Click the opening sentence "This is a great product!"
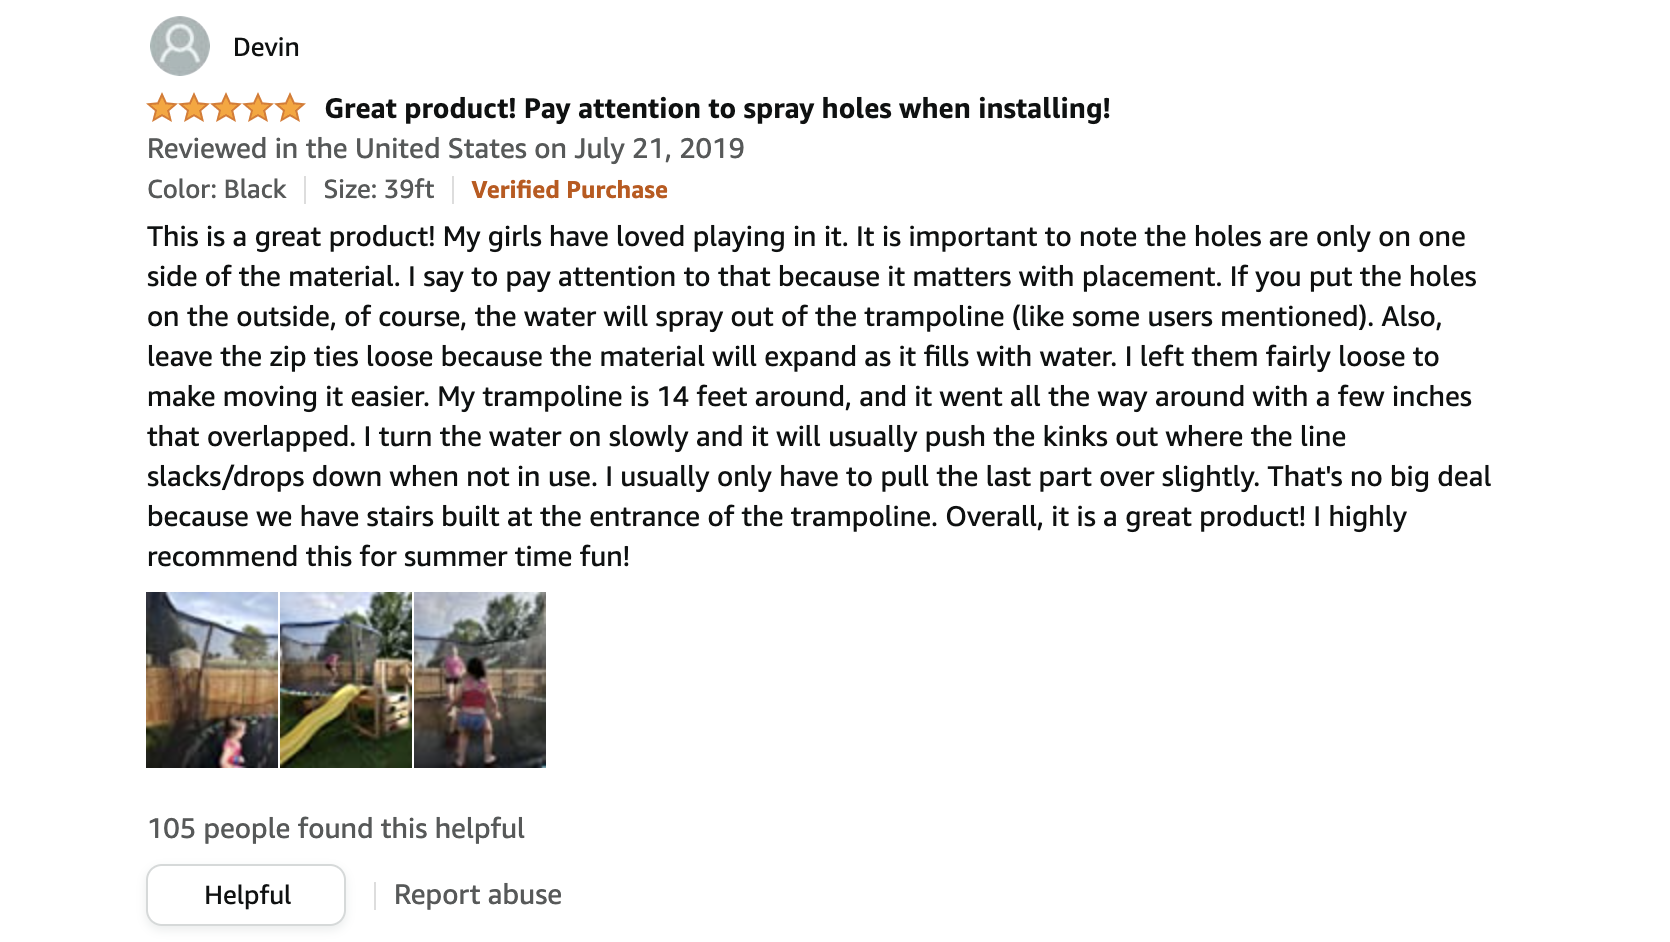Screen dimensions: 1670x942 tap(291, 237)
